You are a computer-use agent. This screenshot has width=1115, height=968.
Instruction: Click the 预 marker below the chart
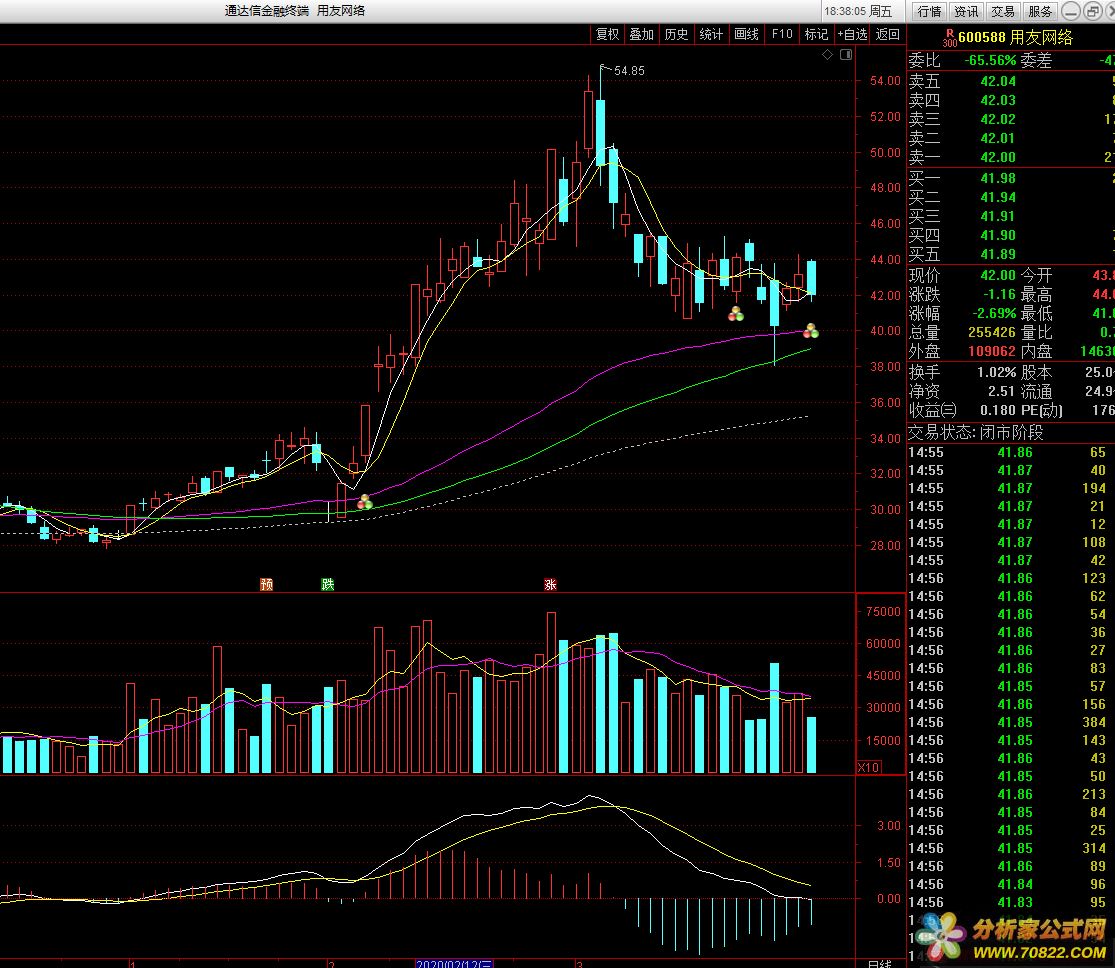(x=266, y=584)
